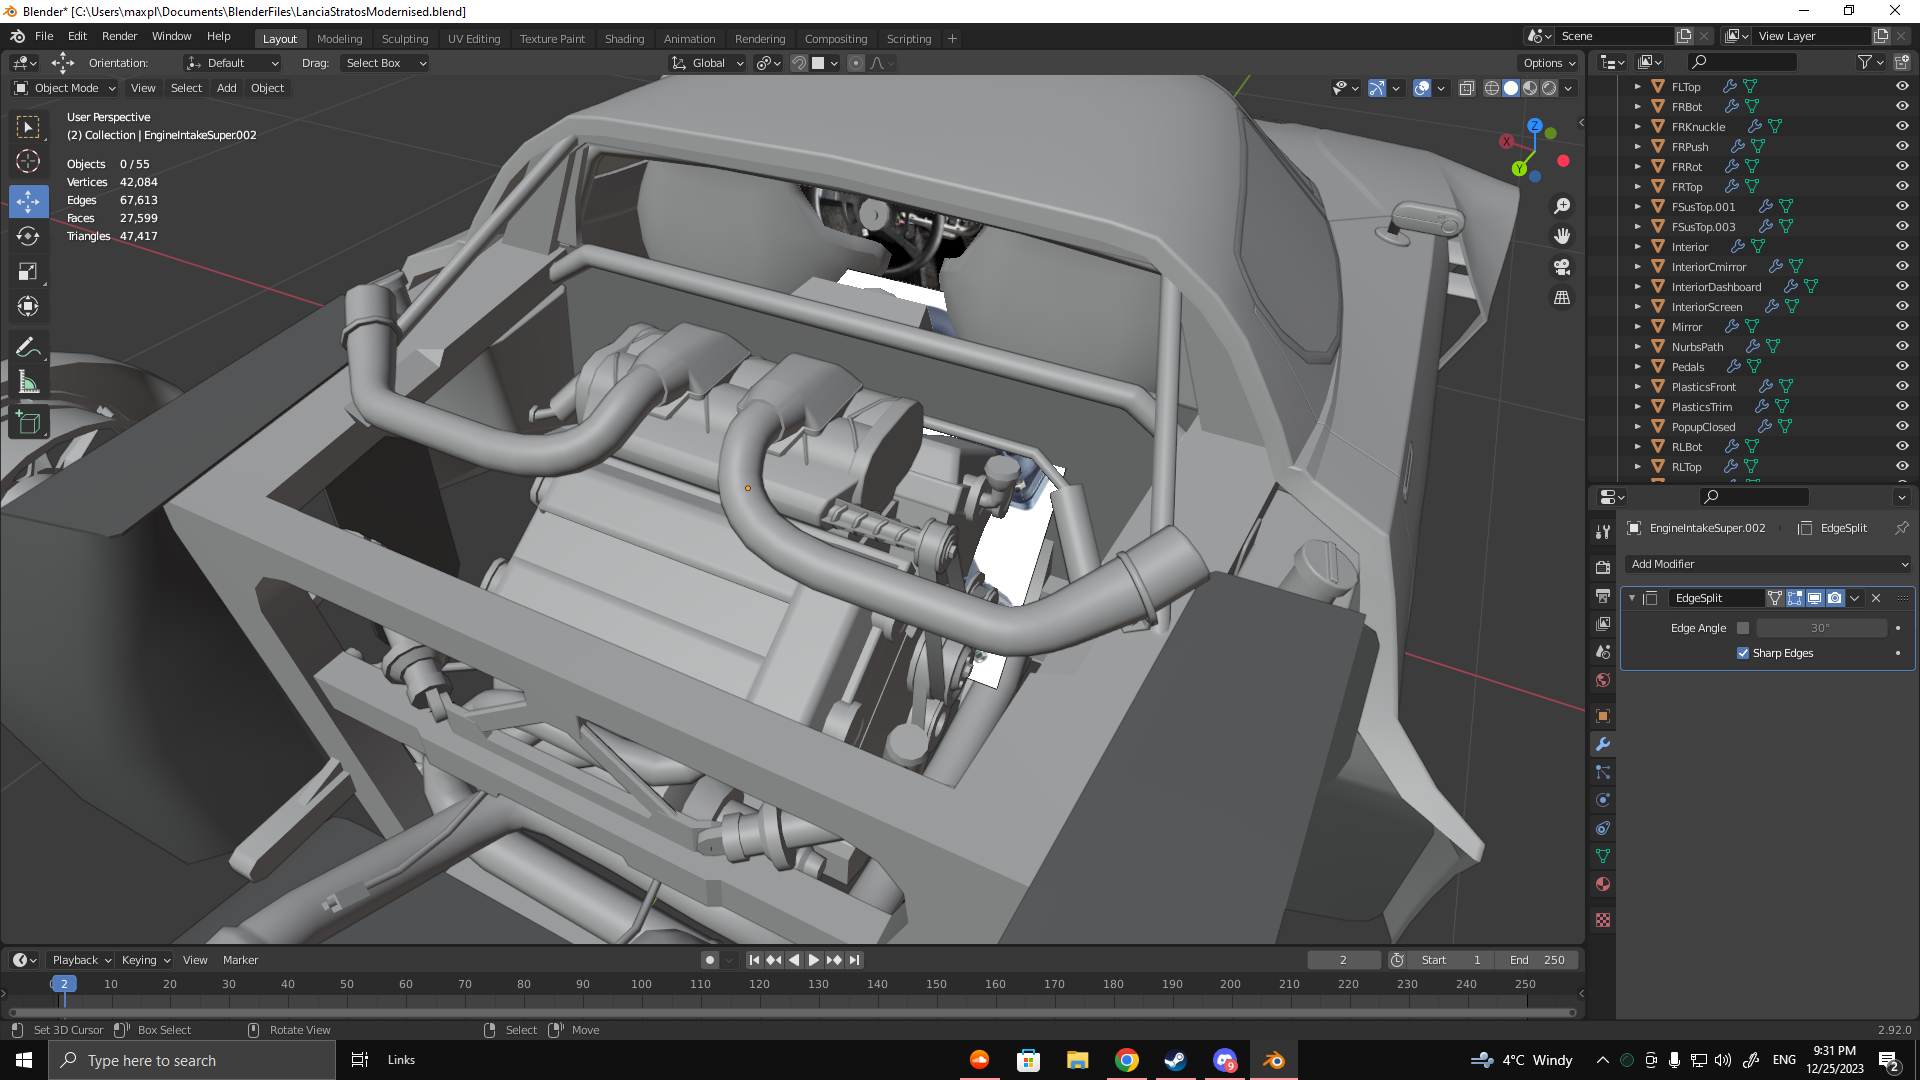Remove the EdgeSplit modifier
This screenshot has width=1920, height=1080.
[x=1876, y=598]
